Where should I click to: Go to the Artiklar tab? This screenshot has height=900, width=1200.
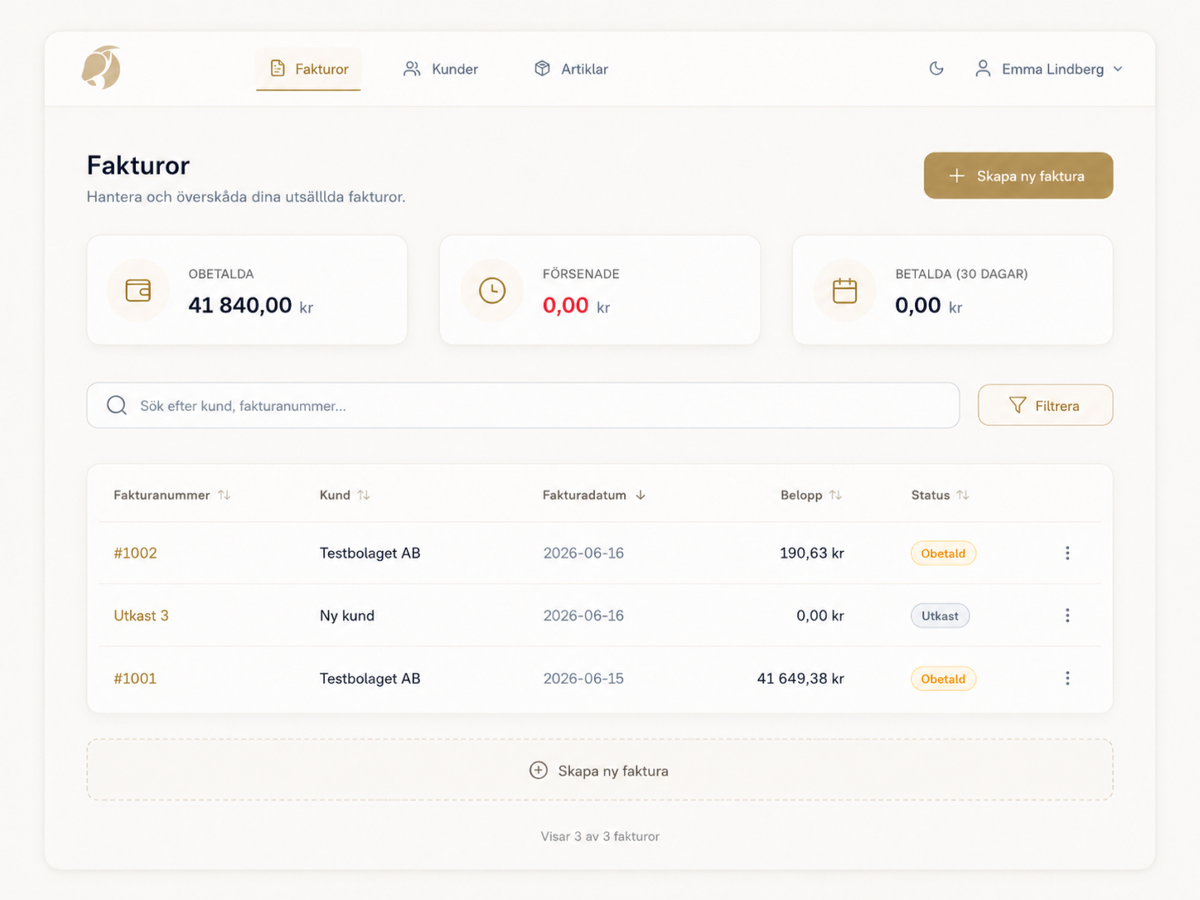click(x=571, y=69)
